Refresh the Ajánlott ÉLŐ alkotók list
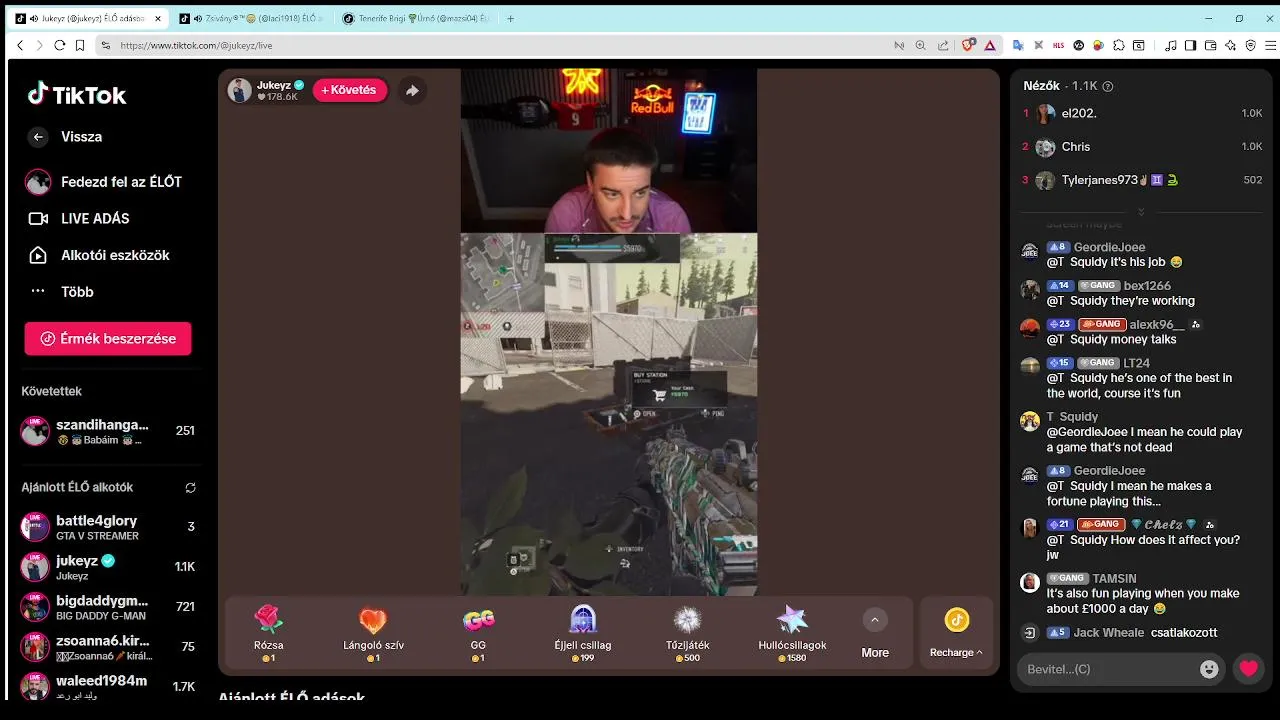 (190, 488)
